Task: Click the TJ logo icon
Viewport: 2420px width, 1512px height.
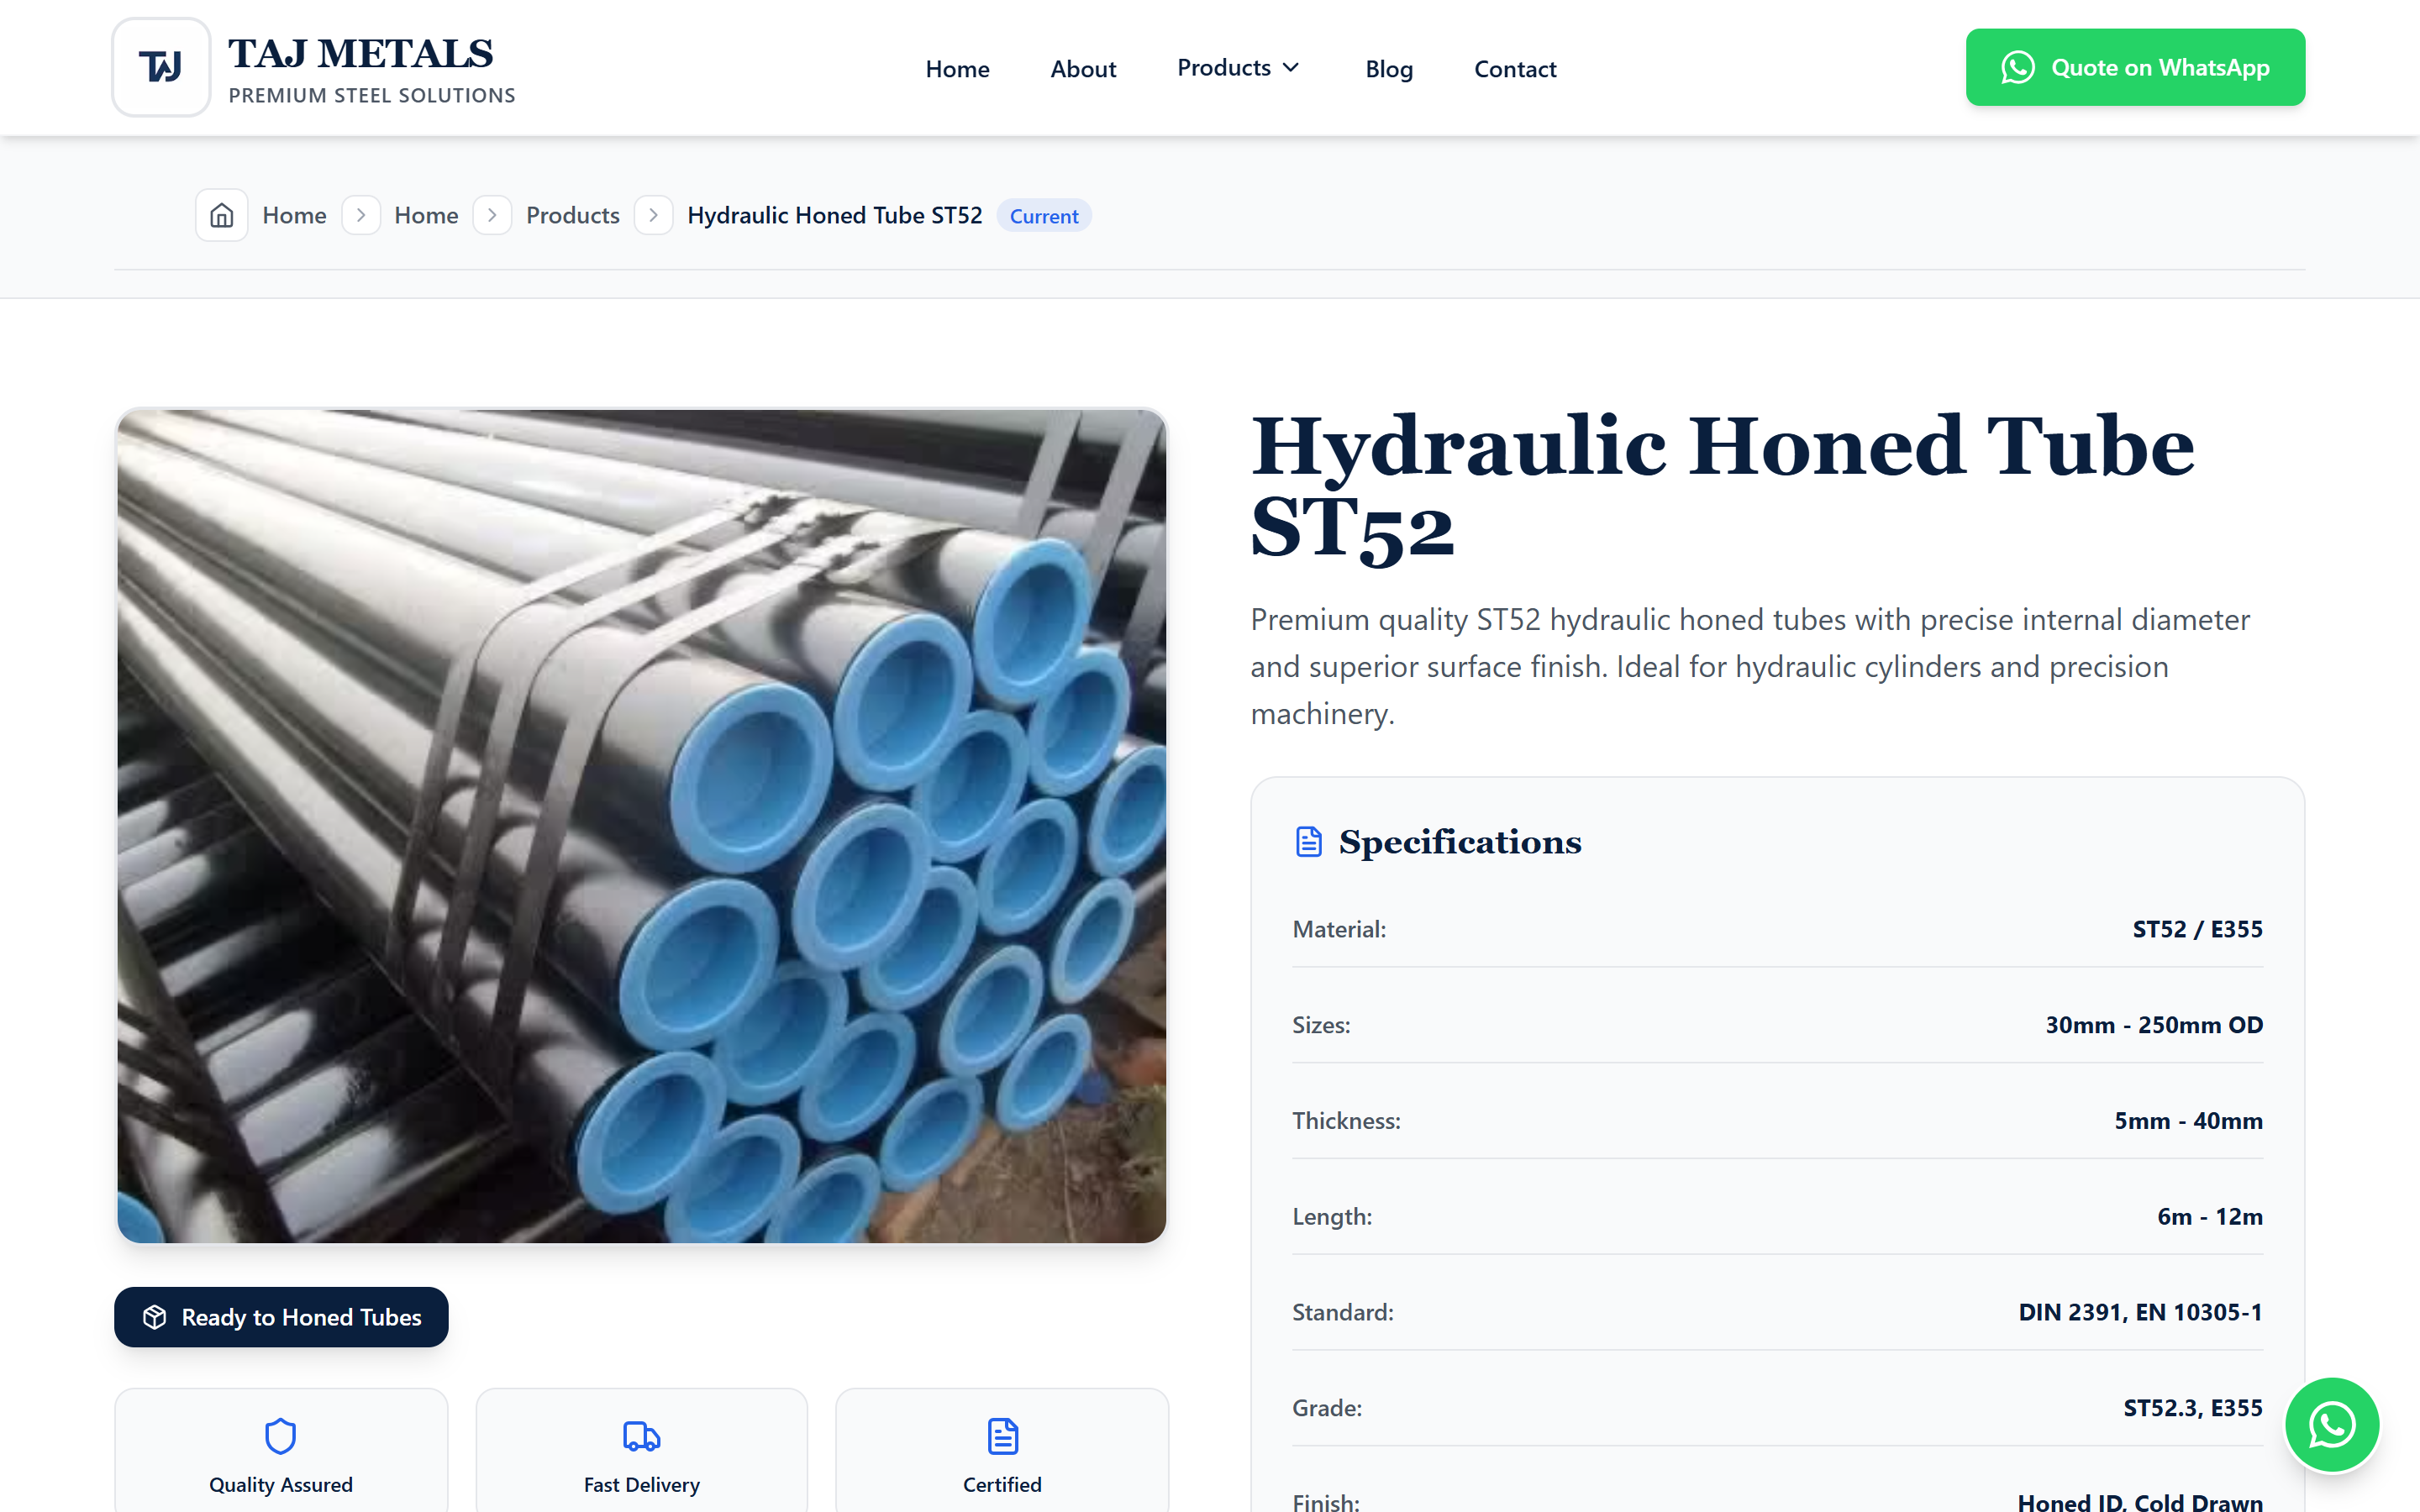Action: [161, 67]
